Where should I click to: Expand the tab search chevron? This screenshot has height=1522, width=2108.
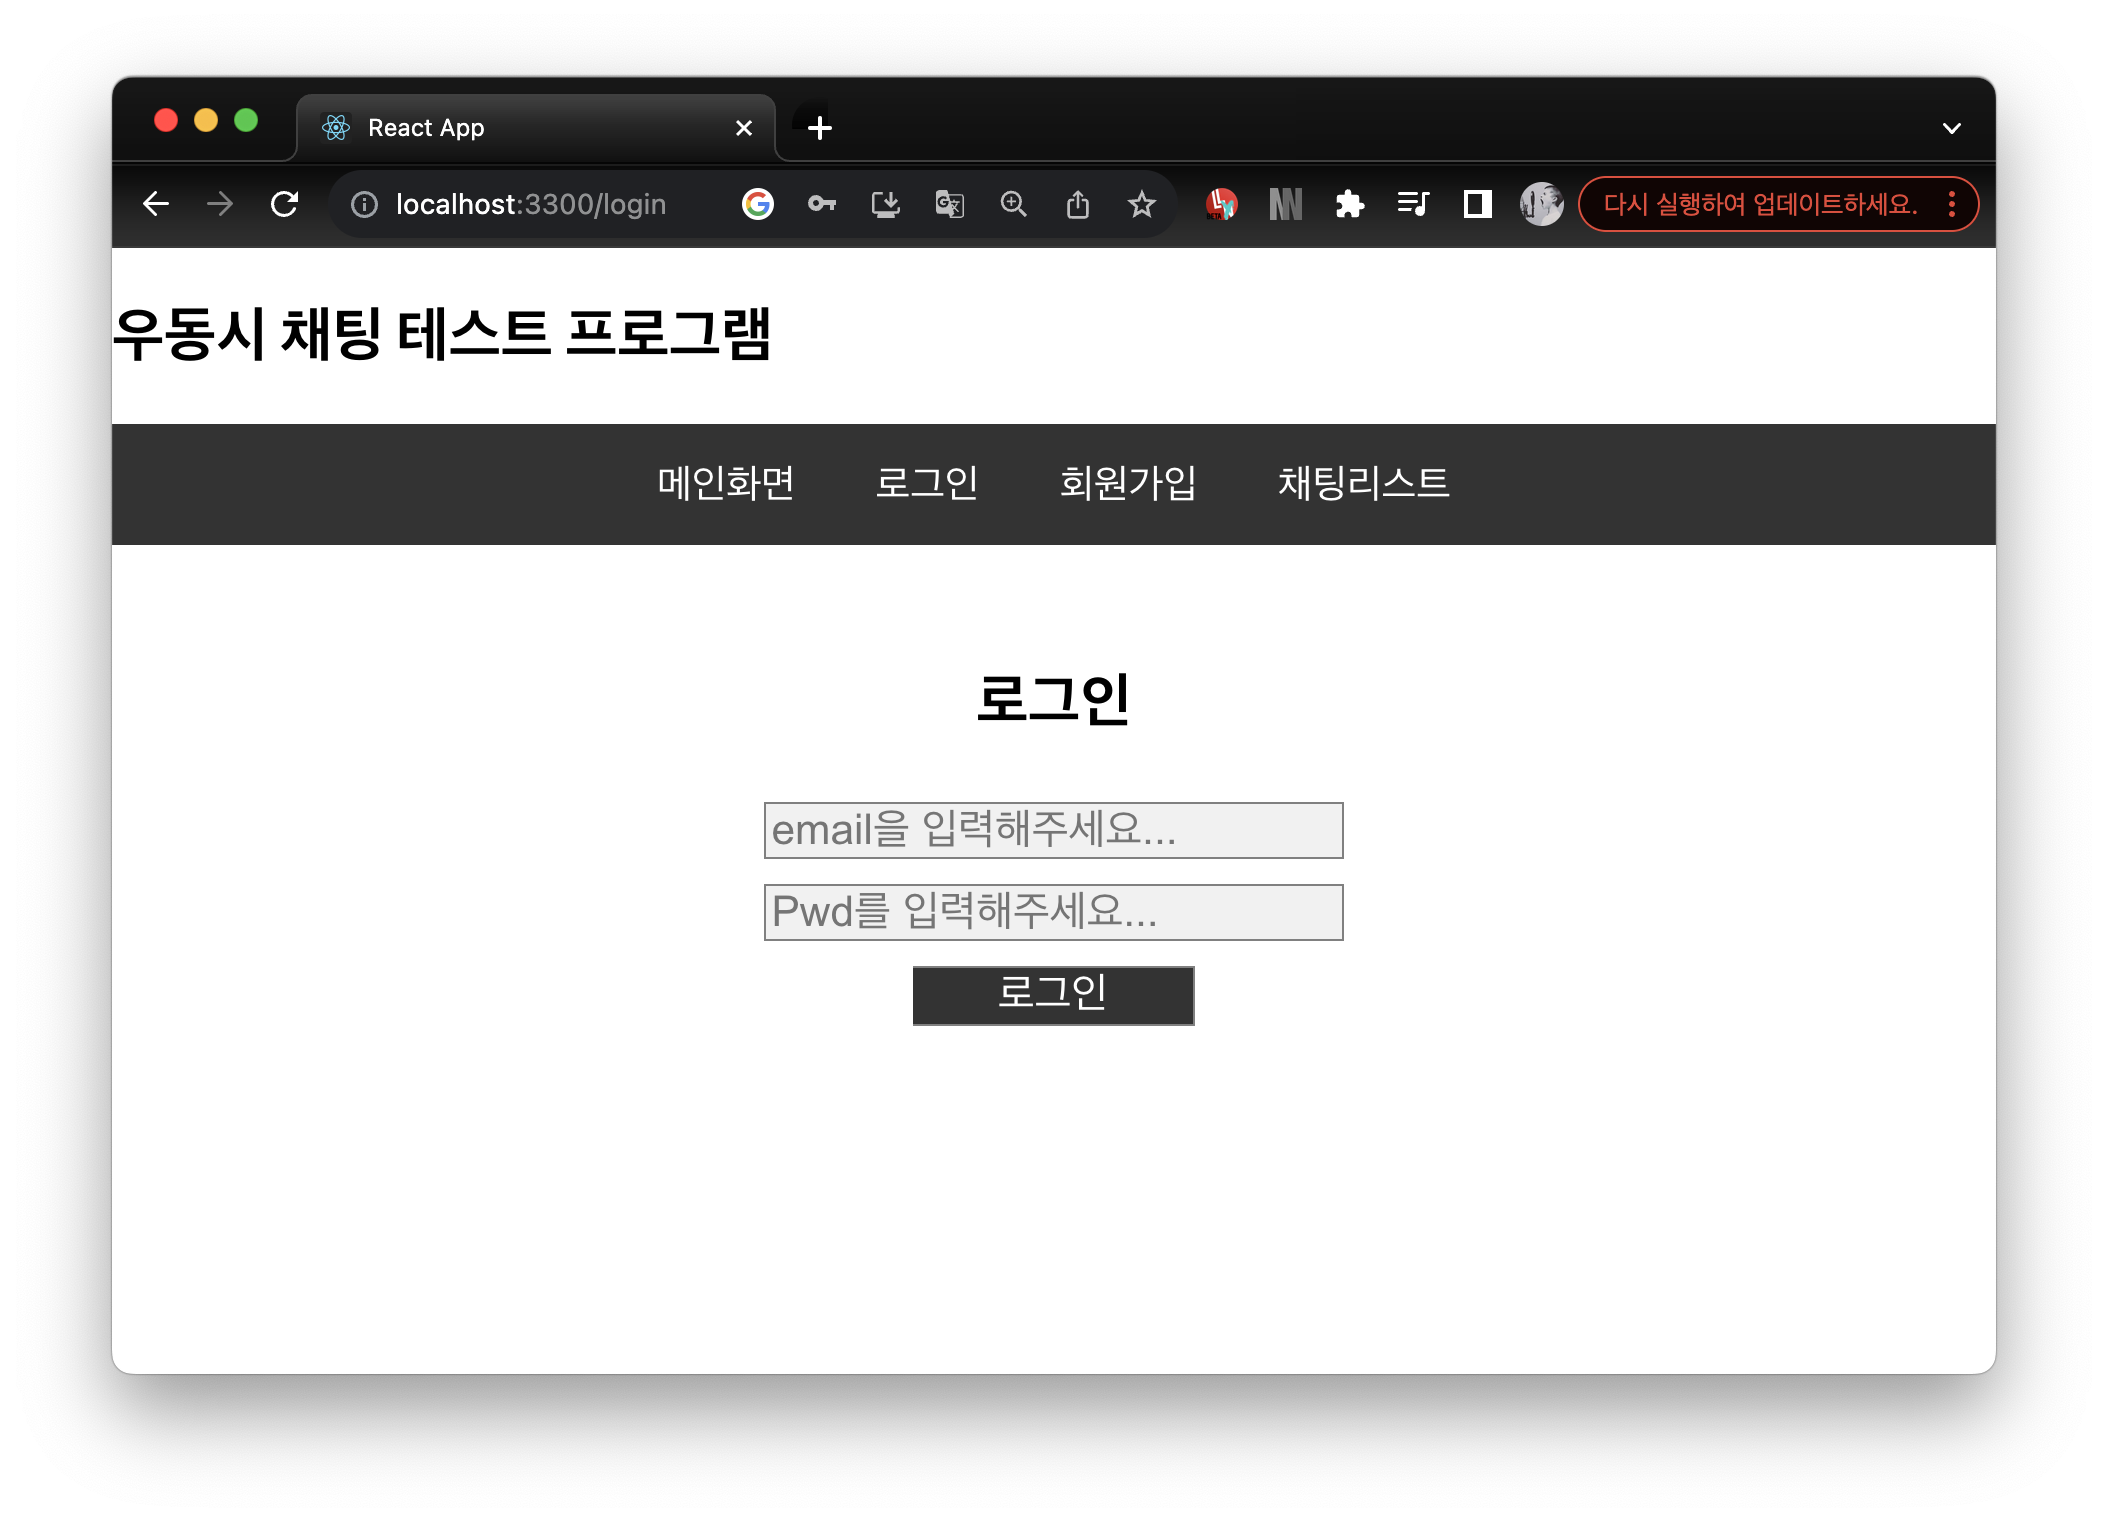pos(1951,128)
